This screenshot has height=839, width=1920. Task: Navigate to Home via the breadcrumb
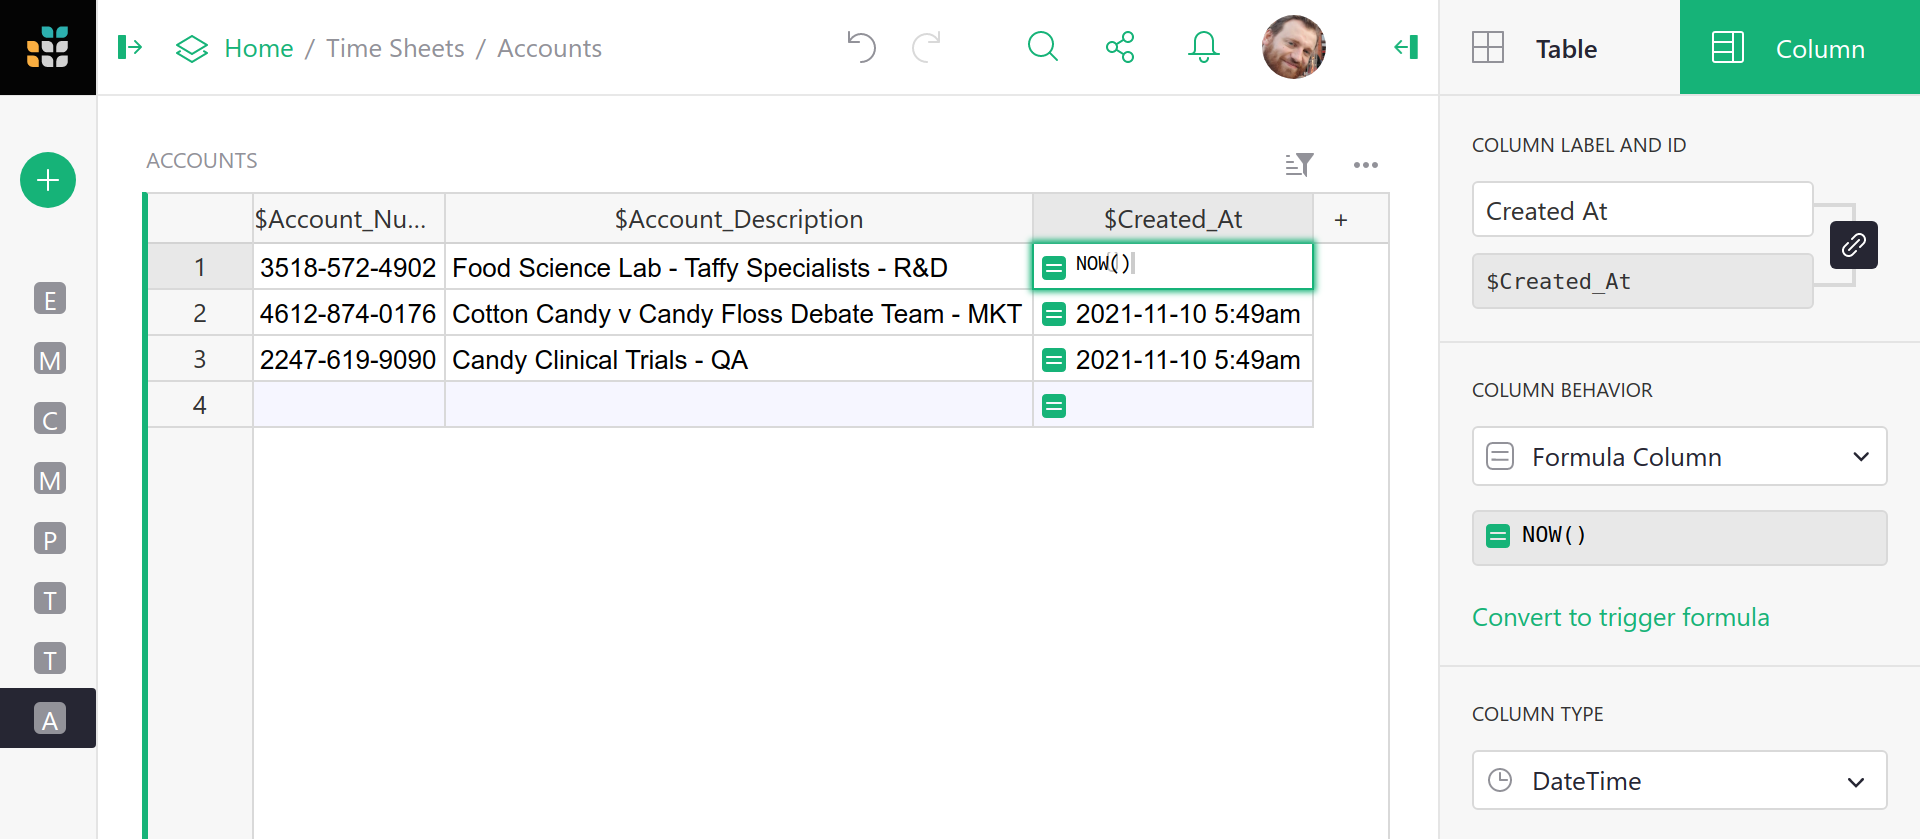pos(259,47)
